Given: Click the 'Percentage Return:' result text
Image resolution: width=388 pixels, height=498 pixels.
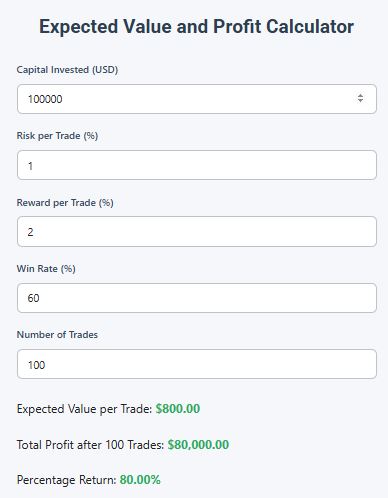Looking at the screenshot, I should click(66, 480).
